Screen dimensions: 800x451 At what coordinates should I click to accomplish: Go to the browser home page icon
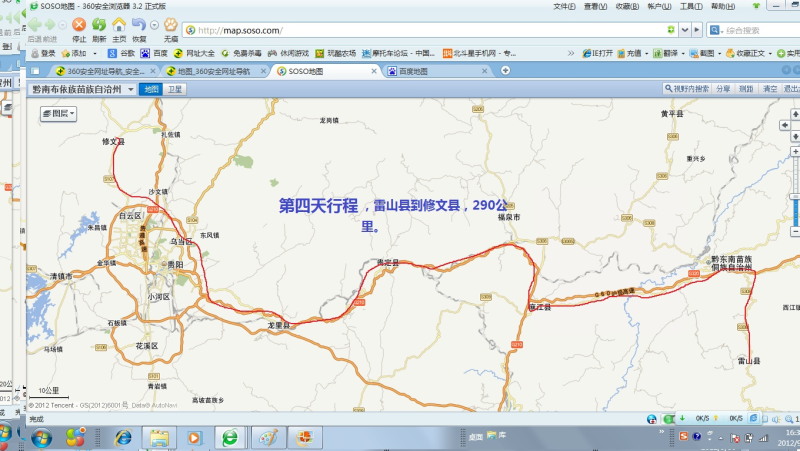click(x=119, y=25)
